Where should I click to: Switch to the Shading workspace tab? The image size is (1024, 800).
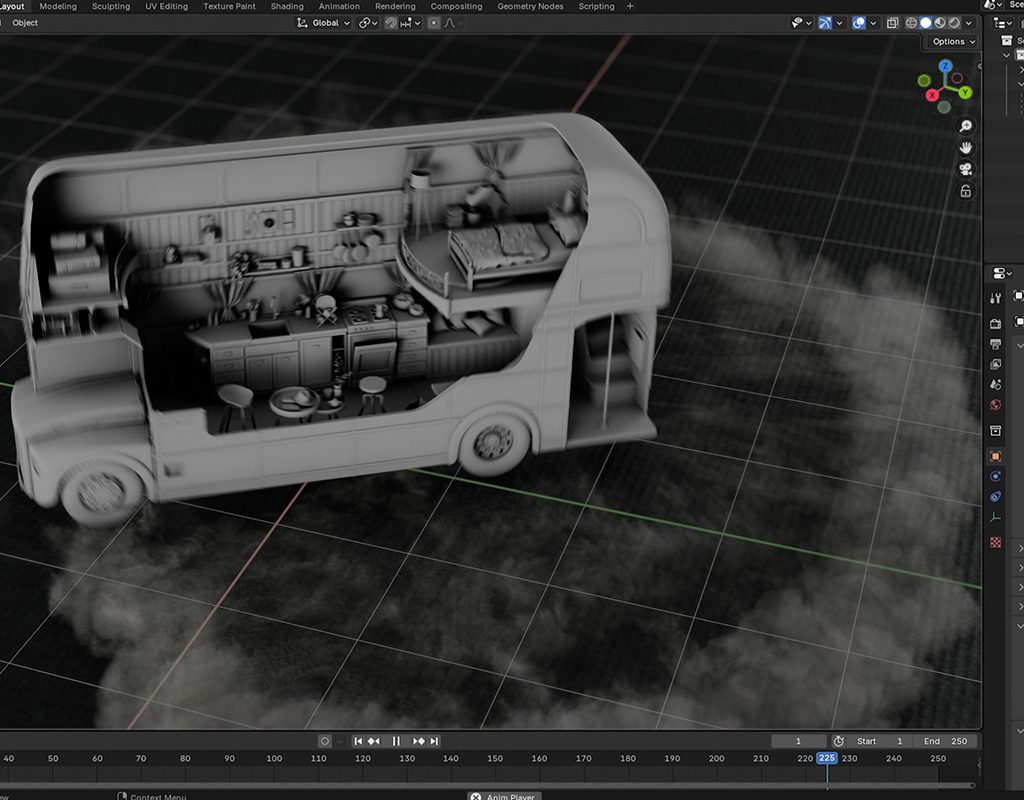pos(287,6)
